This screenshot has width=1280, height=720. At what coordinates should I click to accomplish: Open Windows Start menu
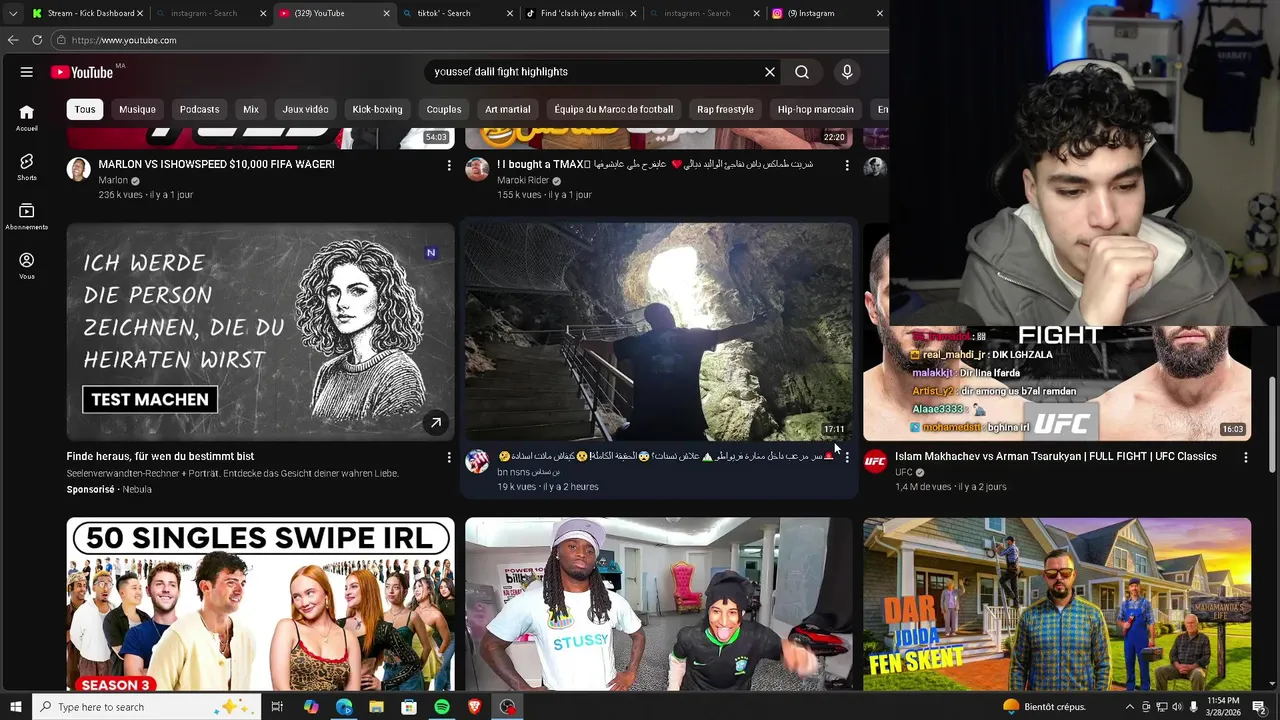15,707
